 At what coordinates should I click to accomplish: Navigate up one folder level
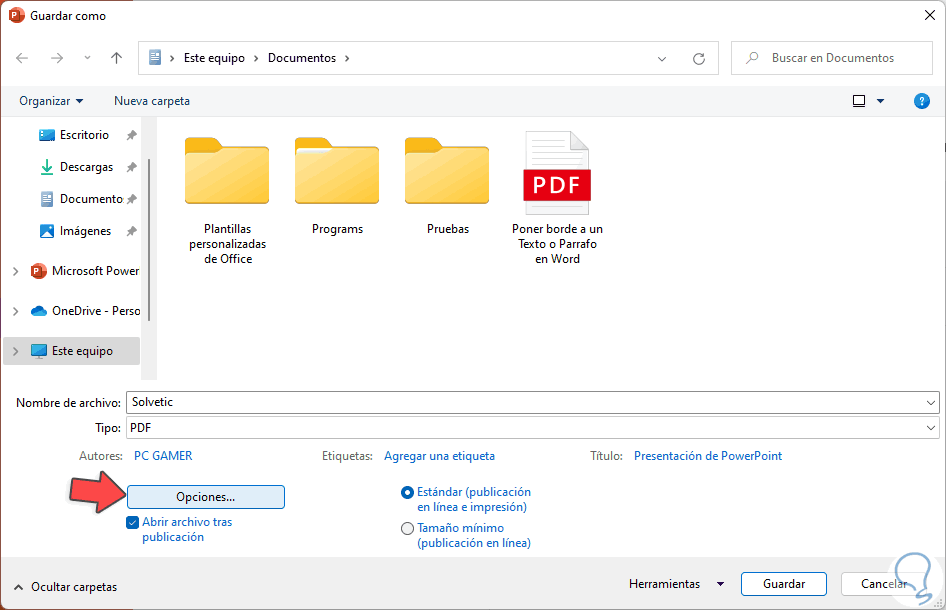[x=115, y=58]
